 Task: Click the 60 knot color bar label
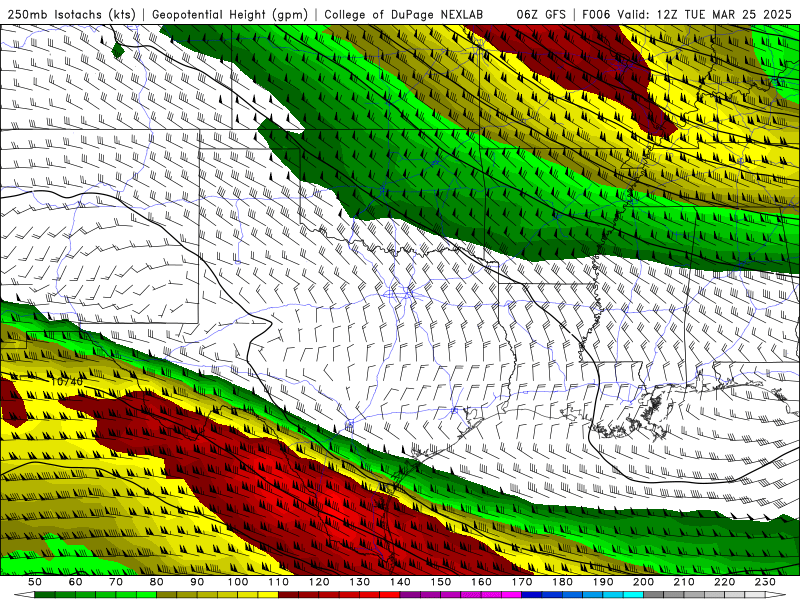tap(76, 582)
